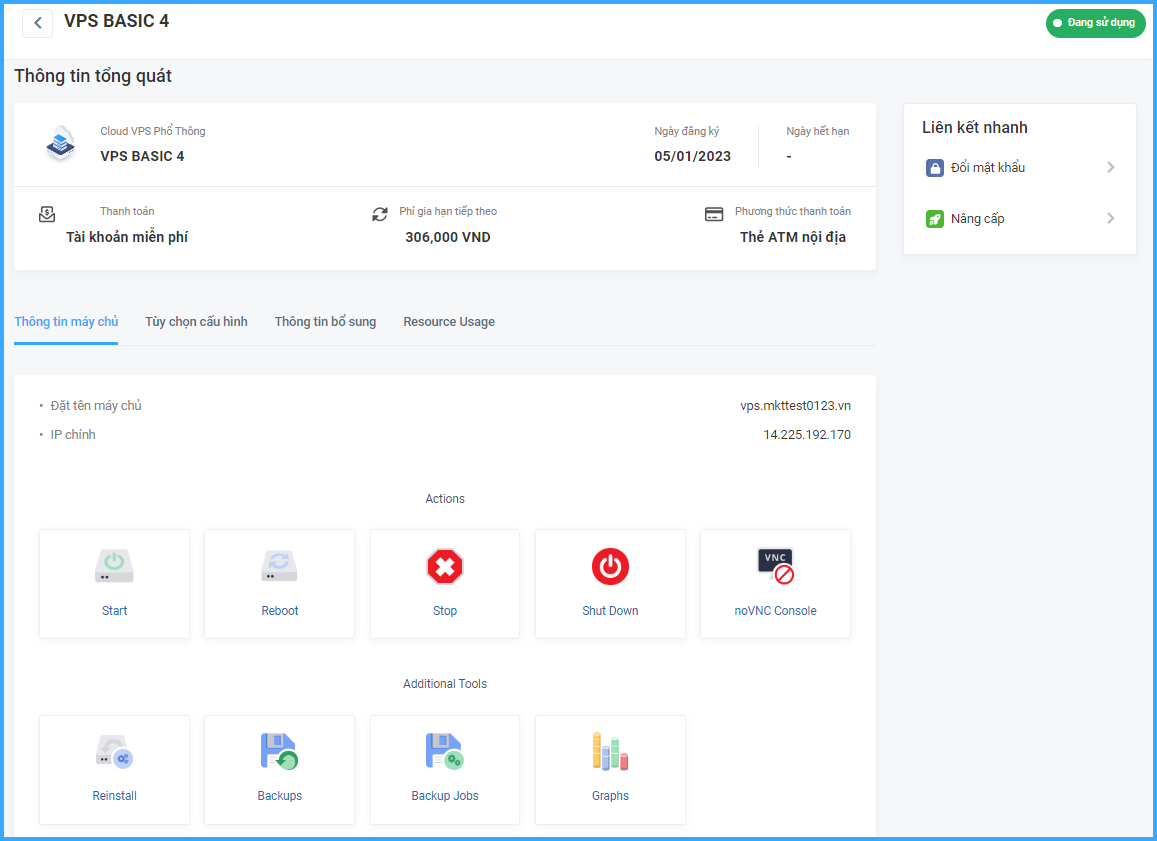Screen dimensions: 1157x841
Task: Click the bold VPS BASIC 4 product name in card
Action: tap(142, 156)
